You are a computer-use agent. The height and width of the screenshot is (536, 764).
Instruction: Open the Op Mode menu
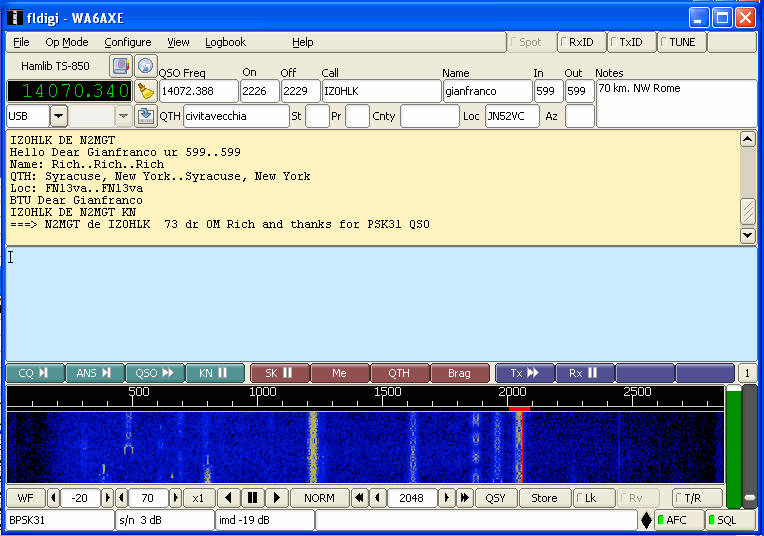coord(67,42)
